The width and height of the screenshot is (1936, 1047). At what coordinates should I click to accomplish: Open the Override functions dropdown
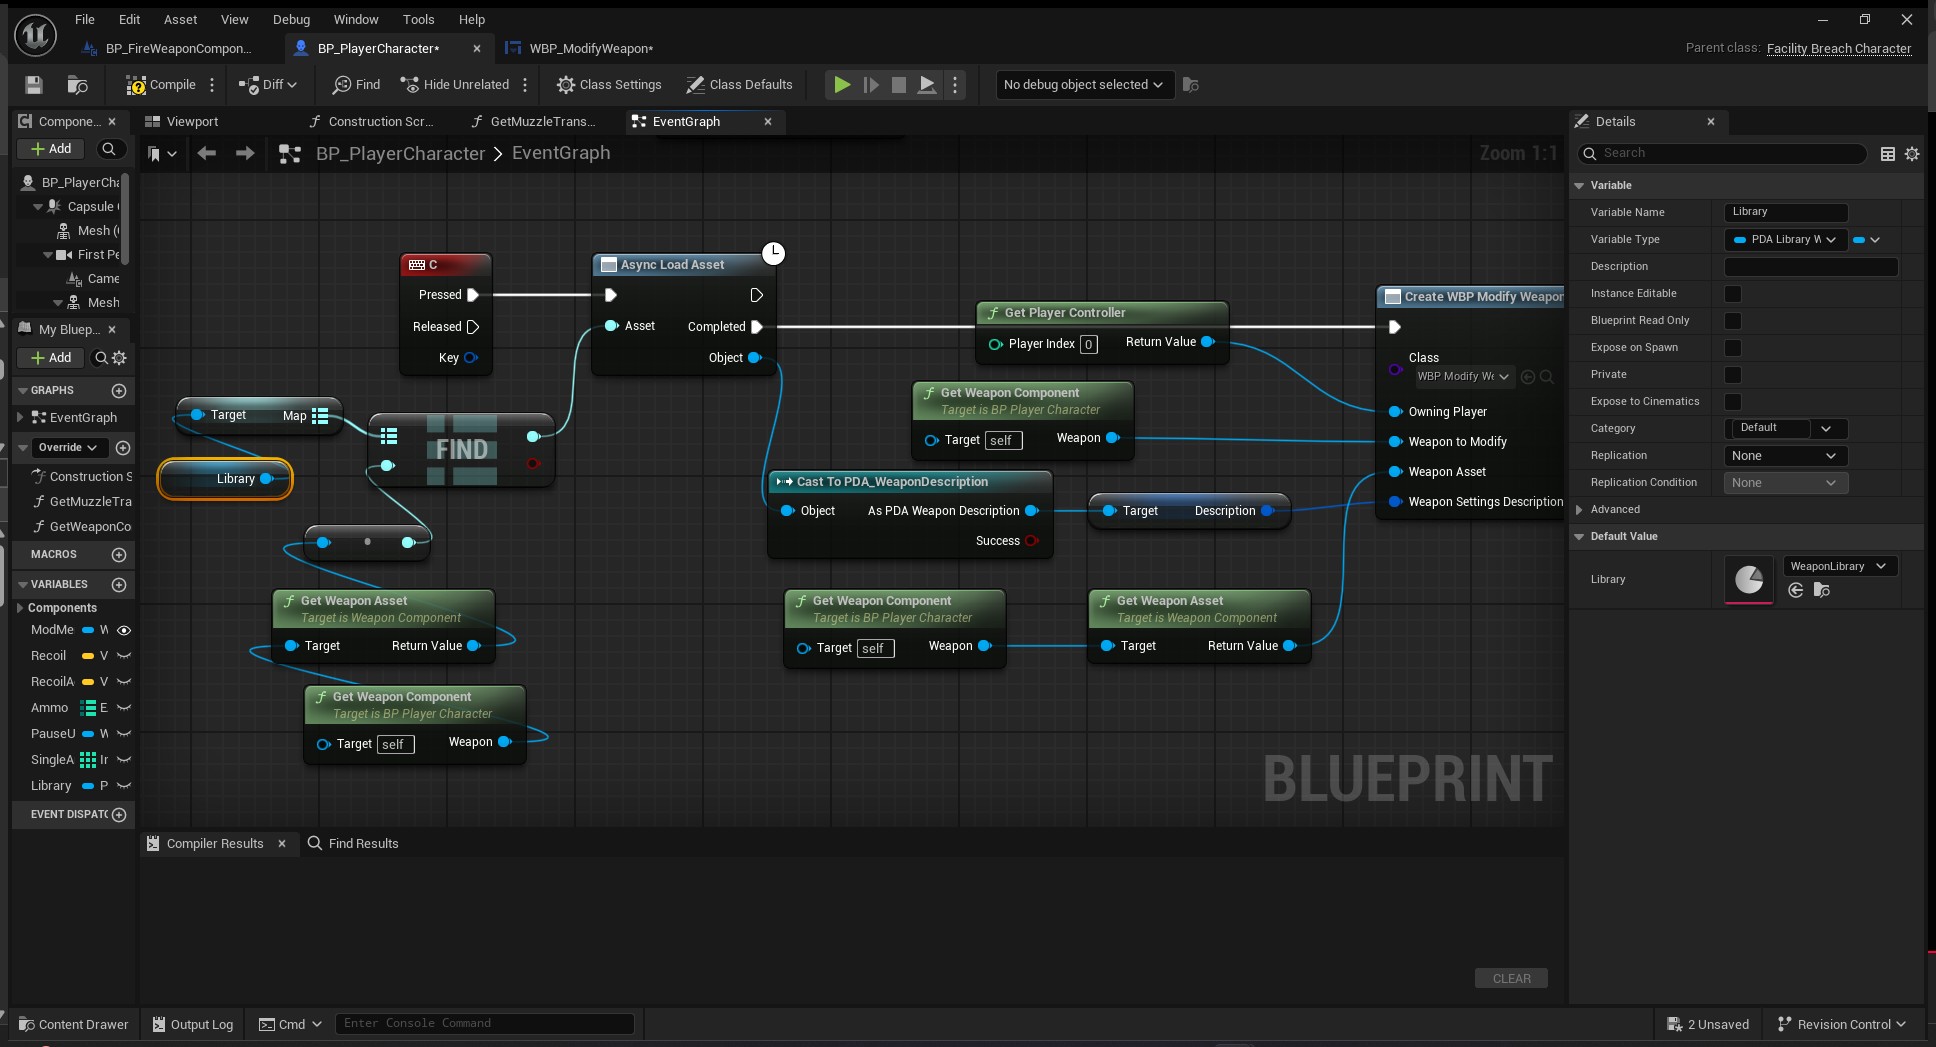click(68, 448)
